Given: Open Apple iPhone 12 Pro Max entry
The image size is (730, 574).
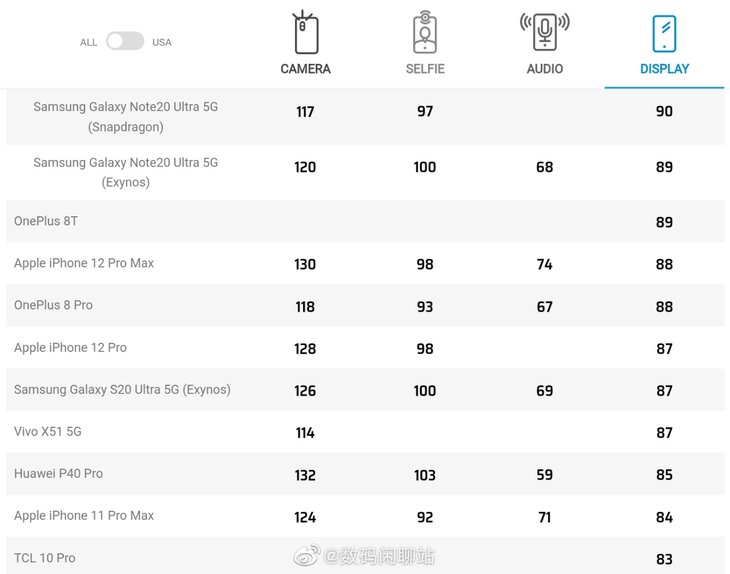Looking at the screenshot, I should (84, 263).
